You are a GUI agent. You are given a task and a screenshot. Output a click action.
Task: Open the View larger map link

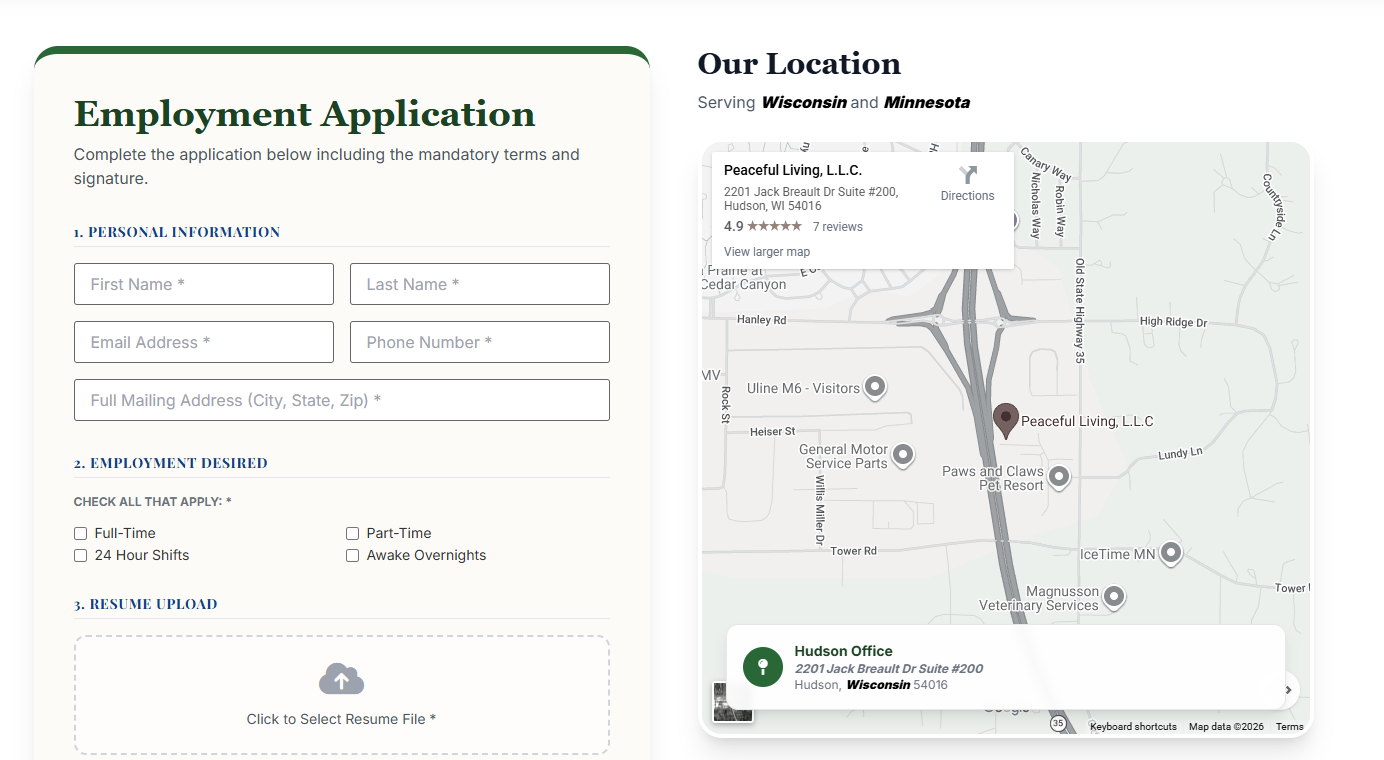766,252
